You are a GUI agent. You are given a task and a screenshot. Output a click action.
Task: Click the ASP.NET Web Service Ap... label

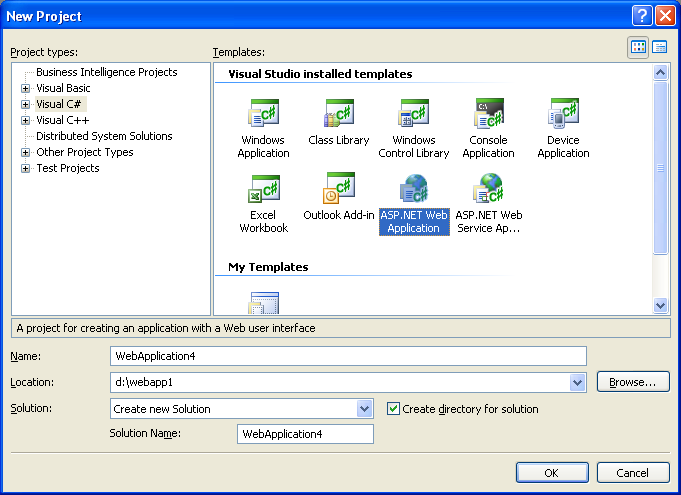[489, 221]
